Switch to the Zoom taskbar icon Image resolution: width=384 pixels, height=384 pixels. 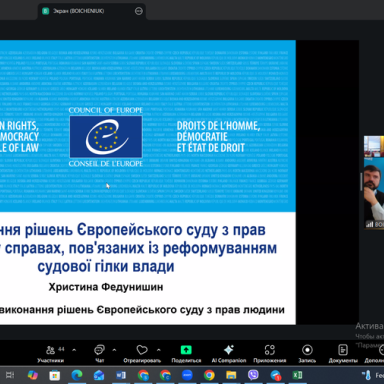click(x=187, y=375)
